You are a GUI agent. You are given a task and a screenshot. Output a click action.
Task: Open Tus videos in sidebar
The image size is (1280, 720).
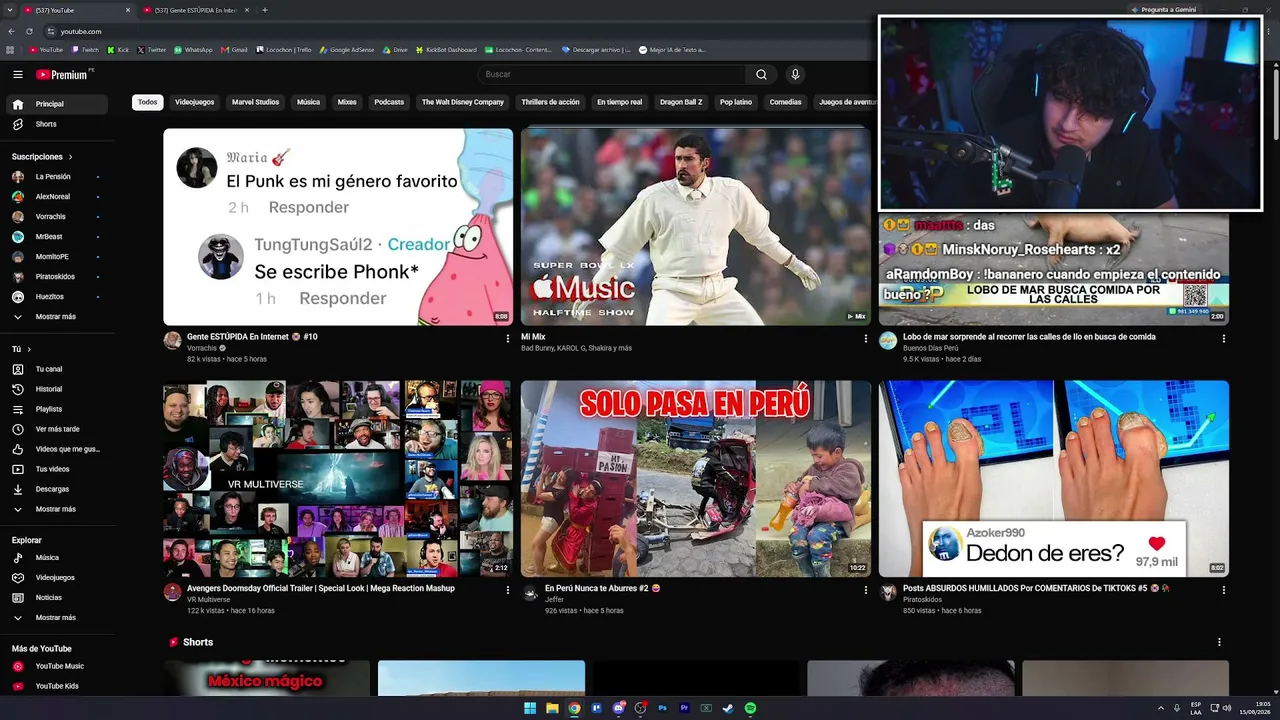(54, 469)
